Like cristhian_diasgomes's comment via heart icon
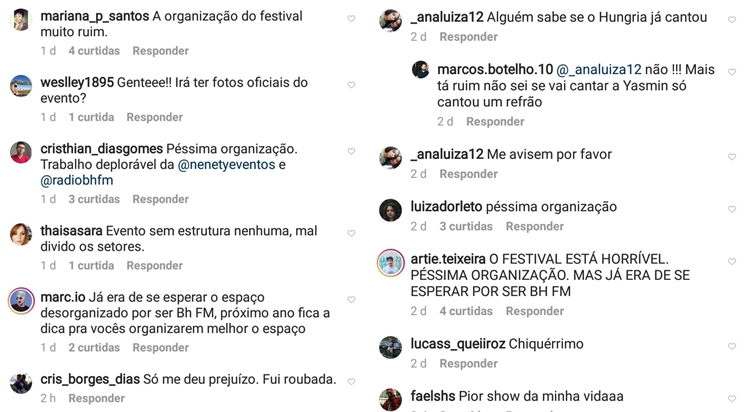This screenshot has height=412, width=750. pyautogui.click(x=351, y=152)
